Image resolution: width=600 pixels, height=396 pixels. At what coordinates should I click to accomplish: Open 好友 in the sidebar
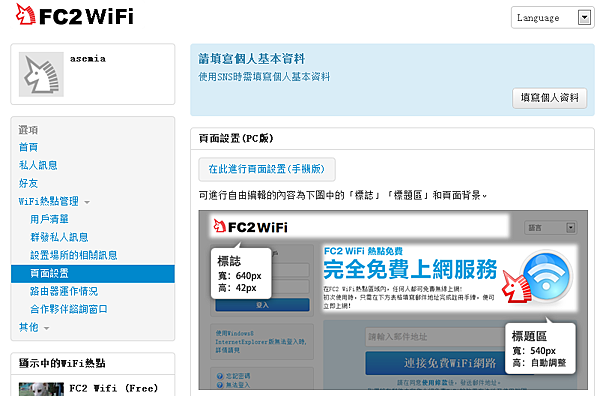[x=28, y=183]
